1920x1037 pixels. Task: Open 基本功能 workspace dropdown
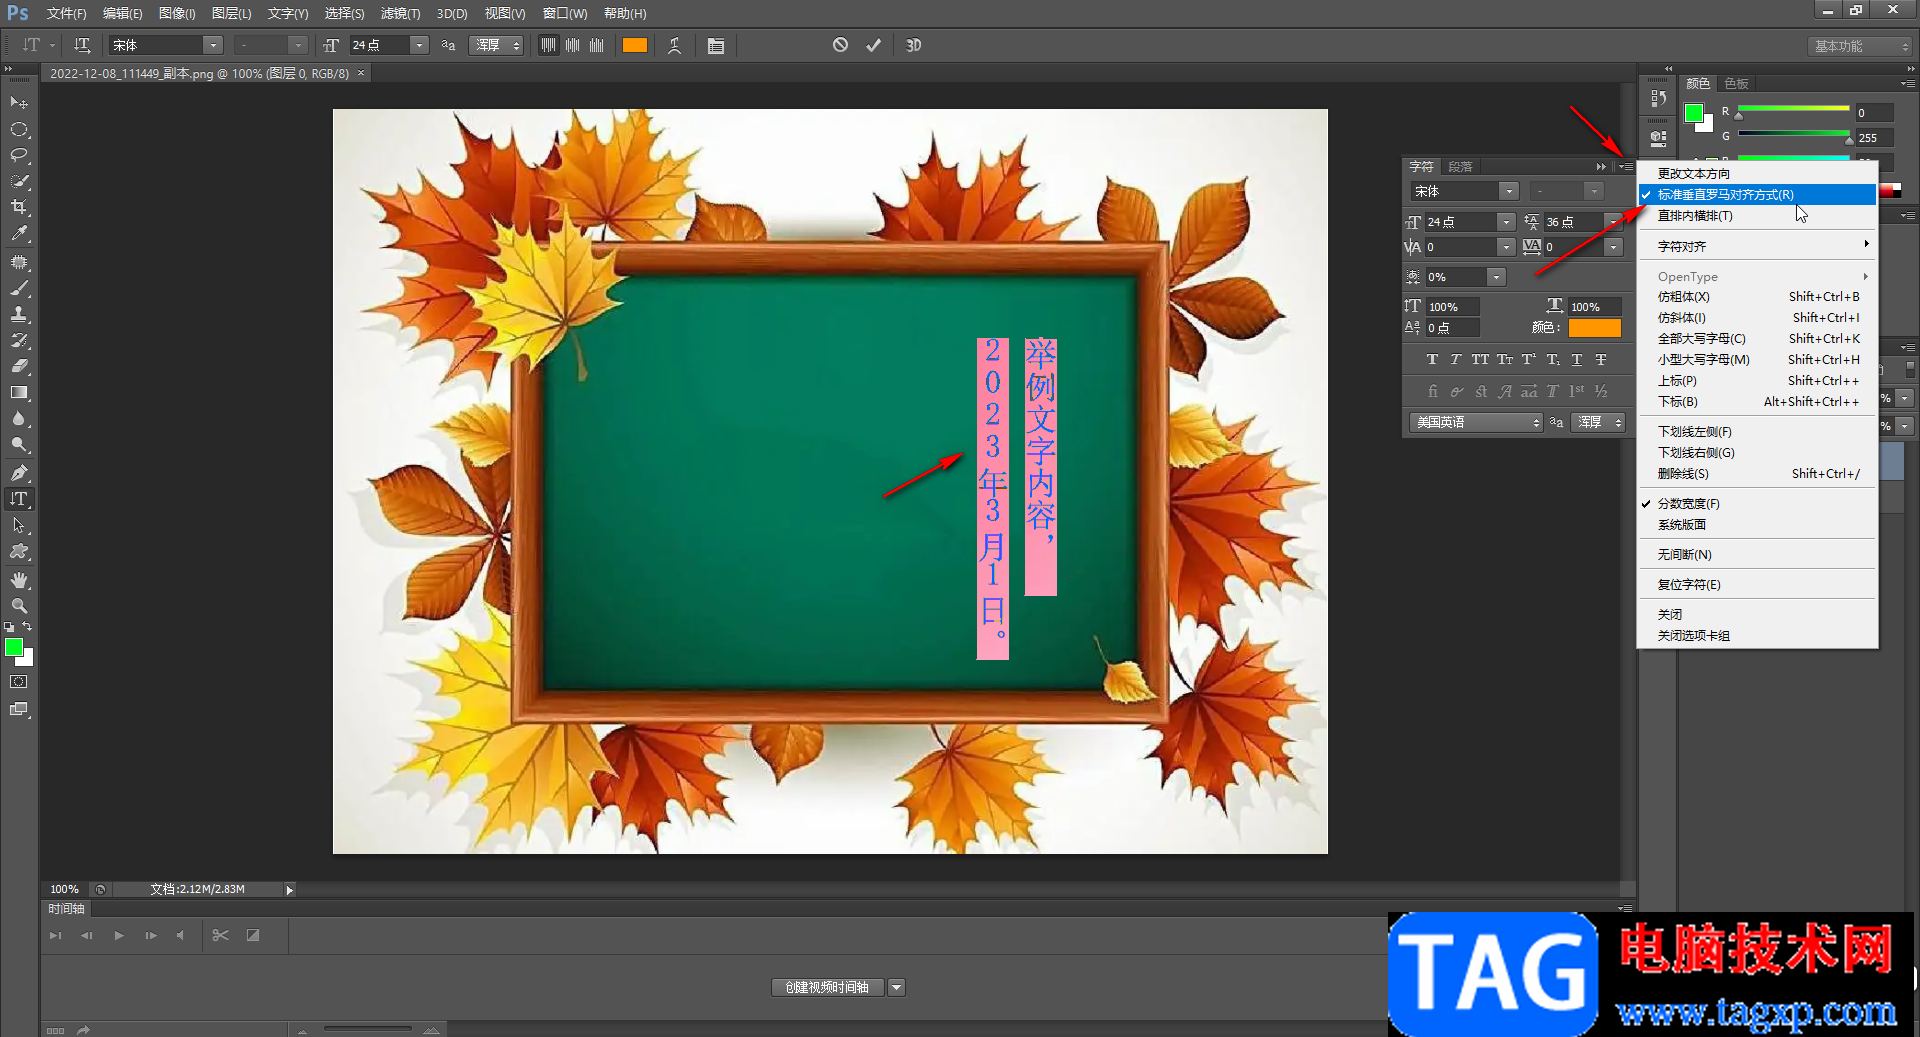click(x=1861, y=46)
